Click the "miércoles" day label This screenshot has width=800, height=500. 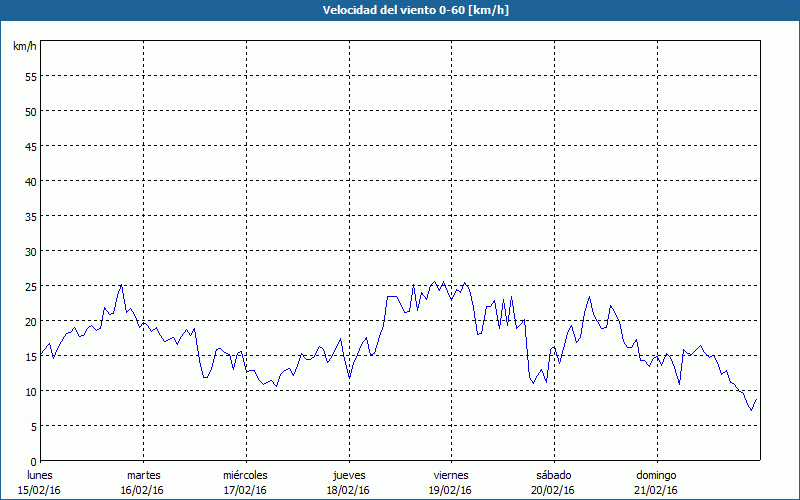pos(245,474)
